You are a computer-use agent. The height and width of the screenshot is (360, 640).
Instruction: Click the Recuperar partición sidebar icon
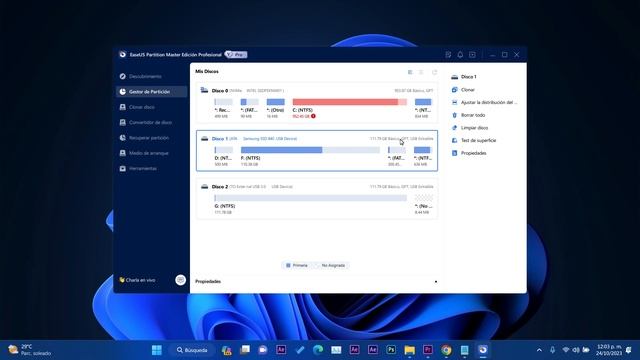click(122, 138)
